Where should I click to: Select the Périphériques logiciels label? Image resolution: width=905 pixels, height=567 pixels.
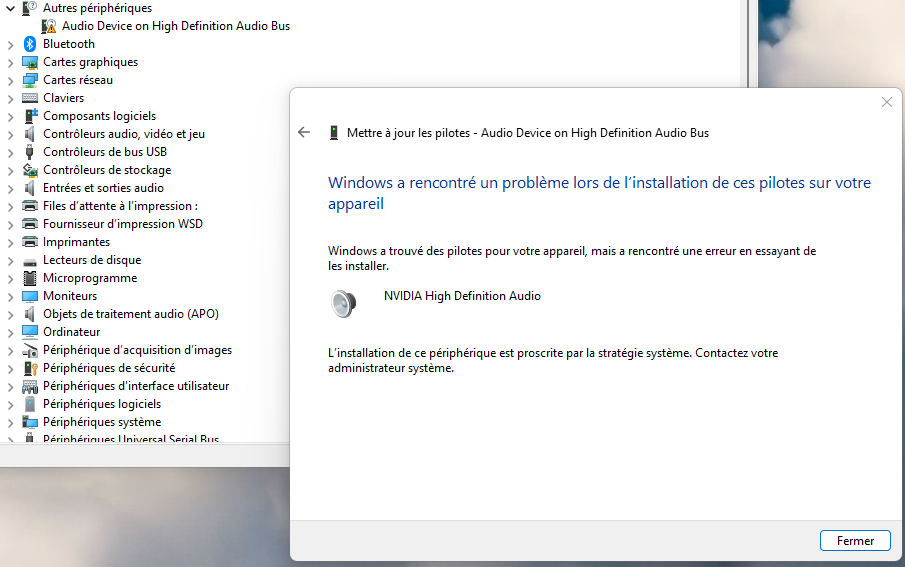click(102, 404)
